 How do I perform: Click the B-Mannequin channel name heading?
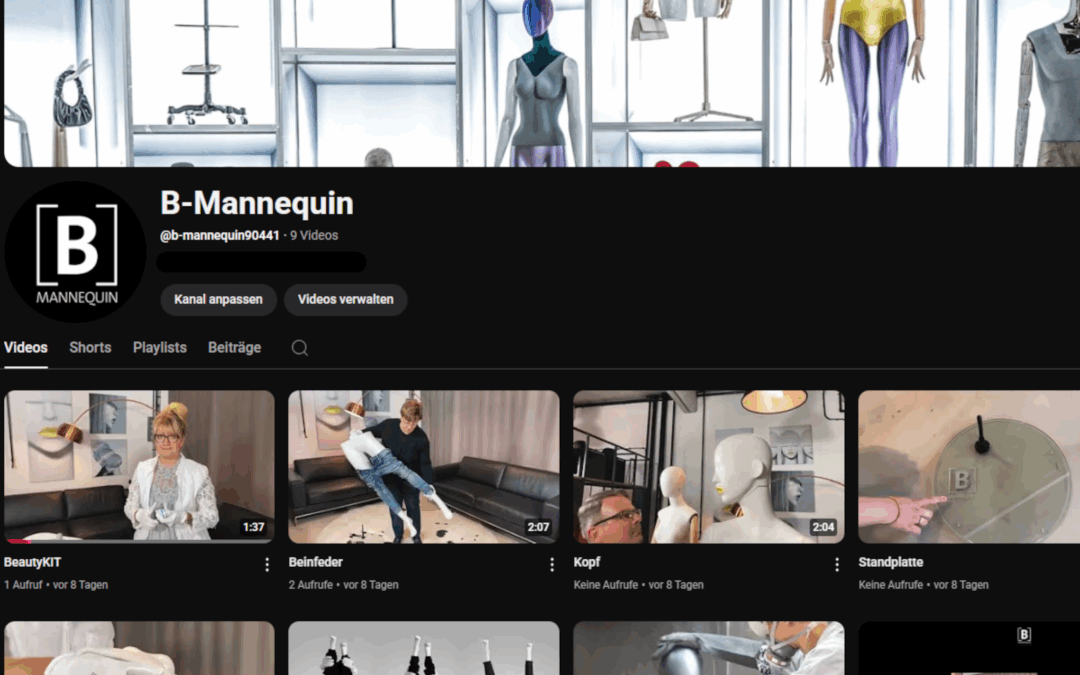click(257, 203)
